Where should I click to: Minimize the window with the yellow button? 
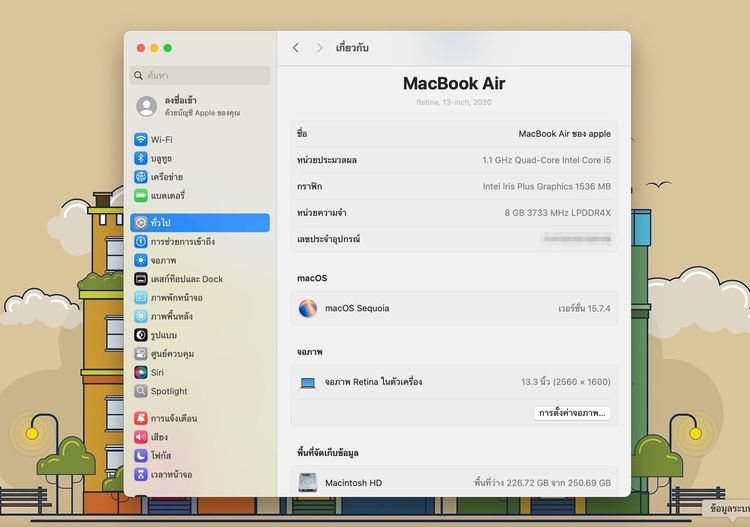click(x=154, y=48)
